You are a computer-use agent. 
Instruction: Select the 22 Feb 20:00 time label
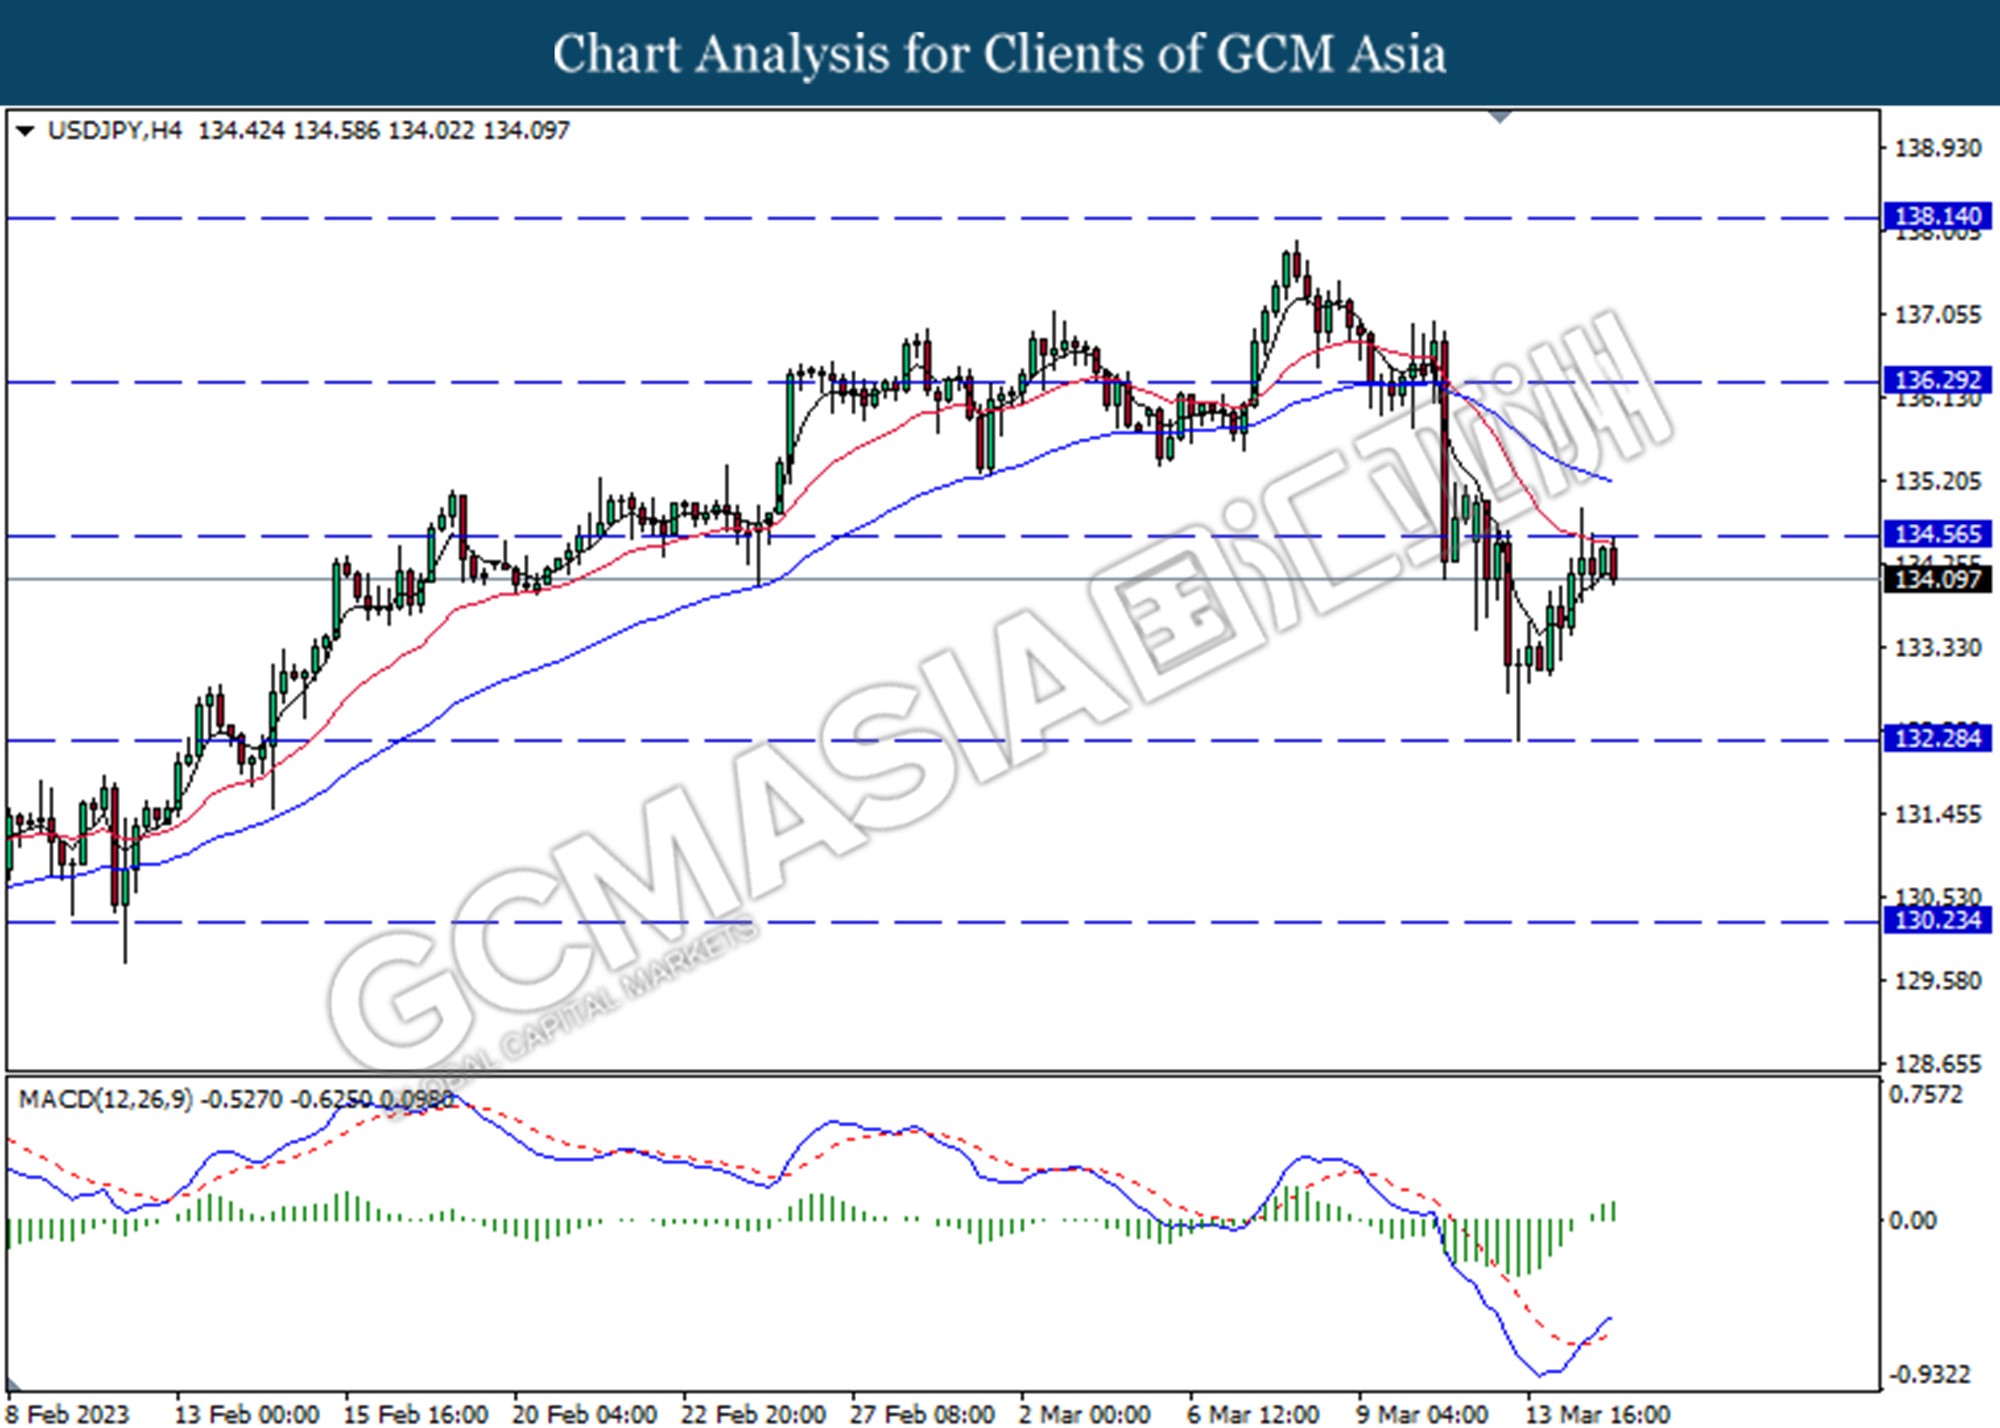[754, 1414]
